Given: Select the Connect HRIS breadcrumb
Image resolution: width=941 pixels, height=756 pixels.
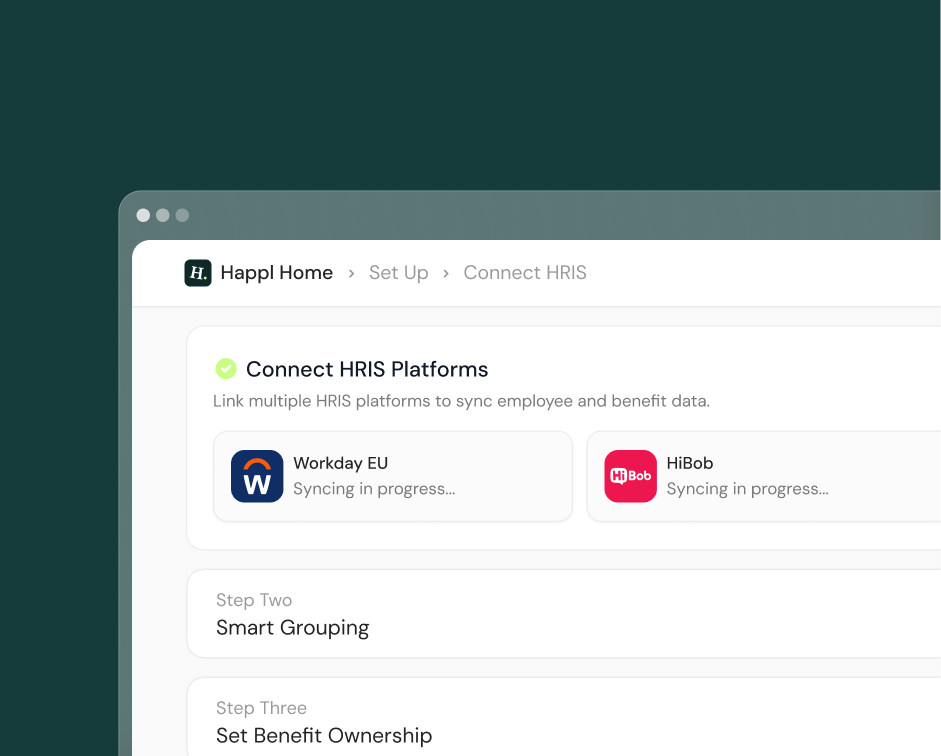Looking at the screenshot, I should coord(525,273).
